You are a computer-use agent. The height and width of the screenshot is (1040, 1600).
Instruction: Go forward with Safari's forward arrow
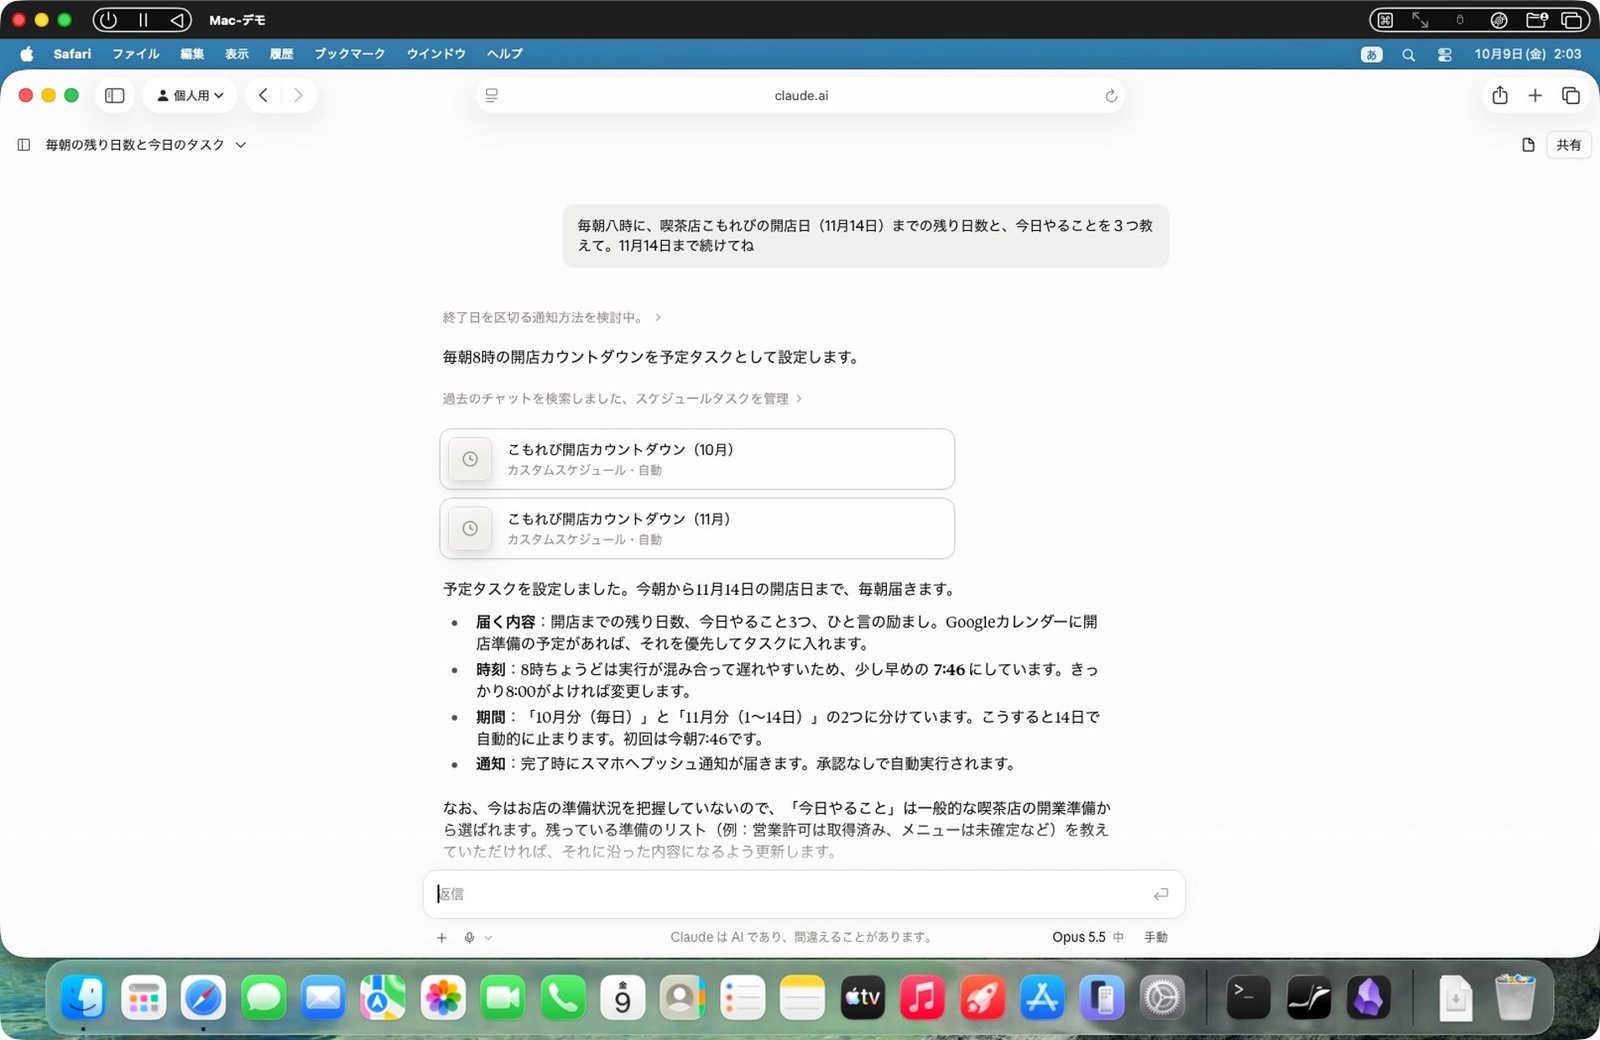point(298,95)
